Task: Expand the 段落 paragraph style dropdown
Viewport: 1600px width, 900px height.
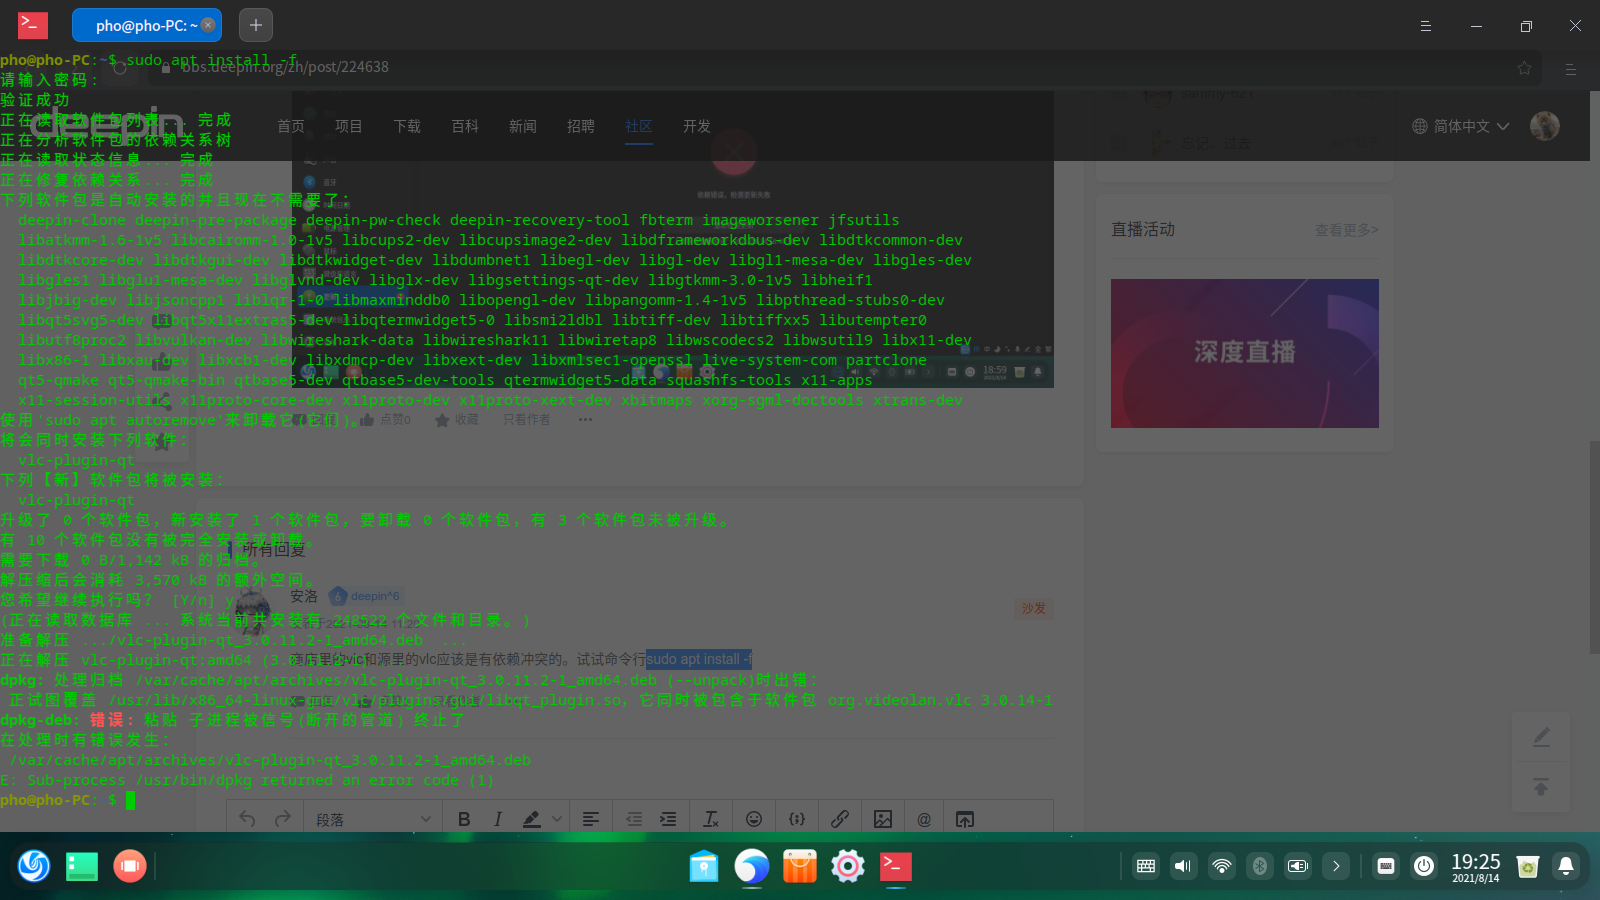Action: click(x=374, y=819)
